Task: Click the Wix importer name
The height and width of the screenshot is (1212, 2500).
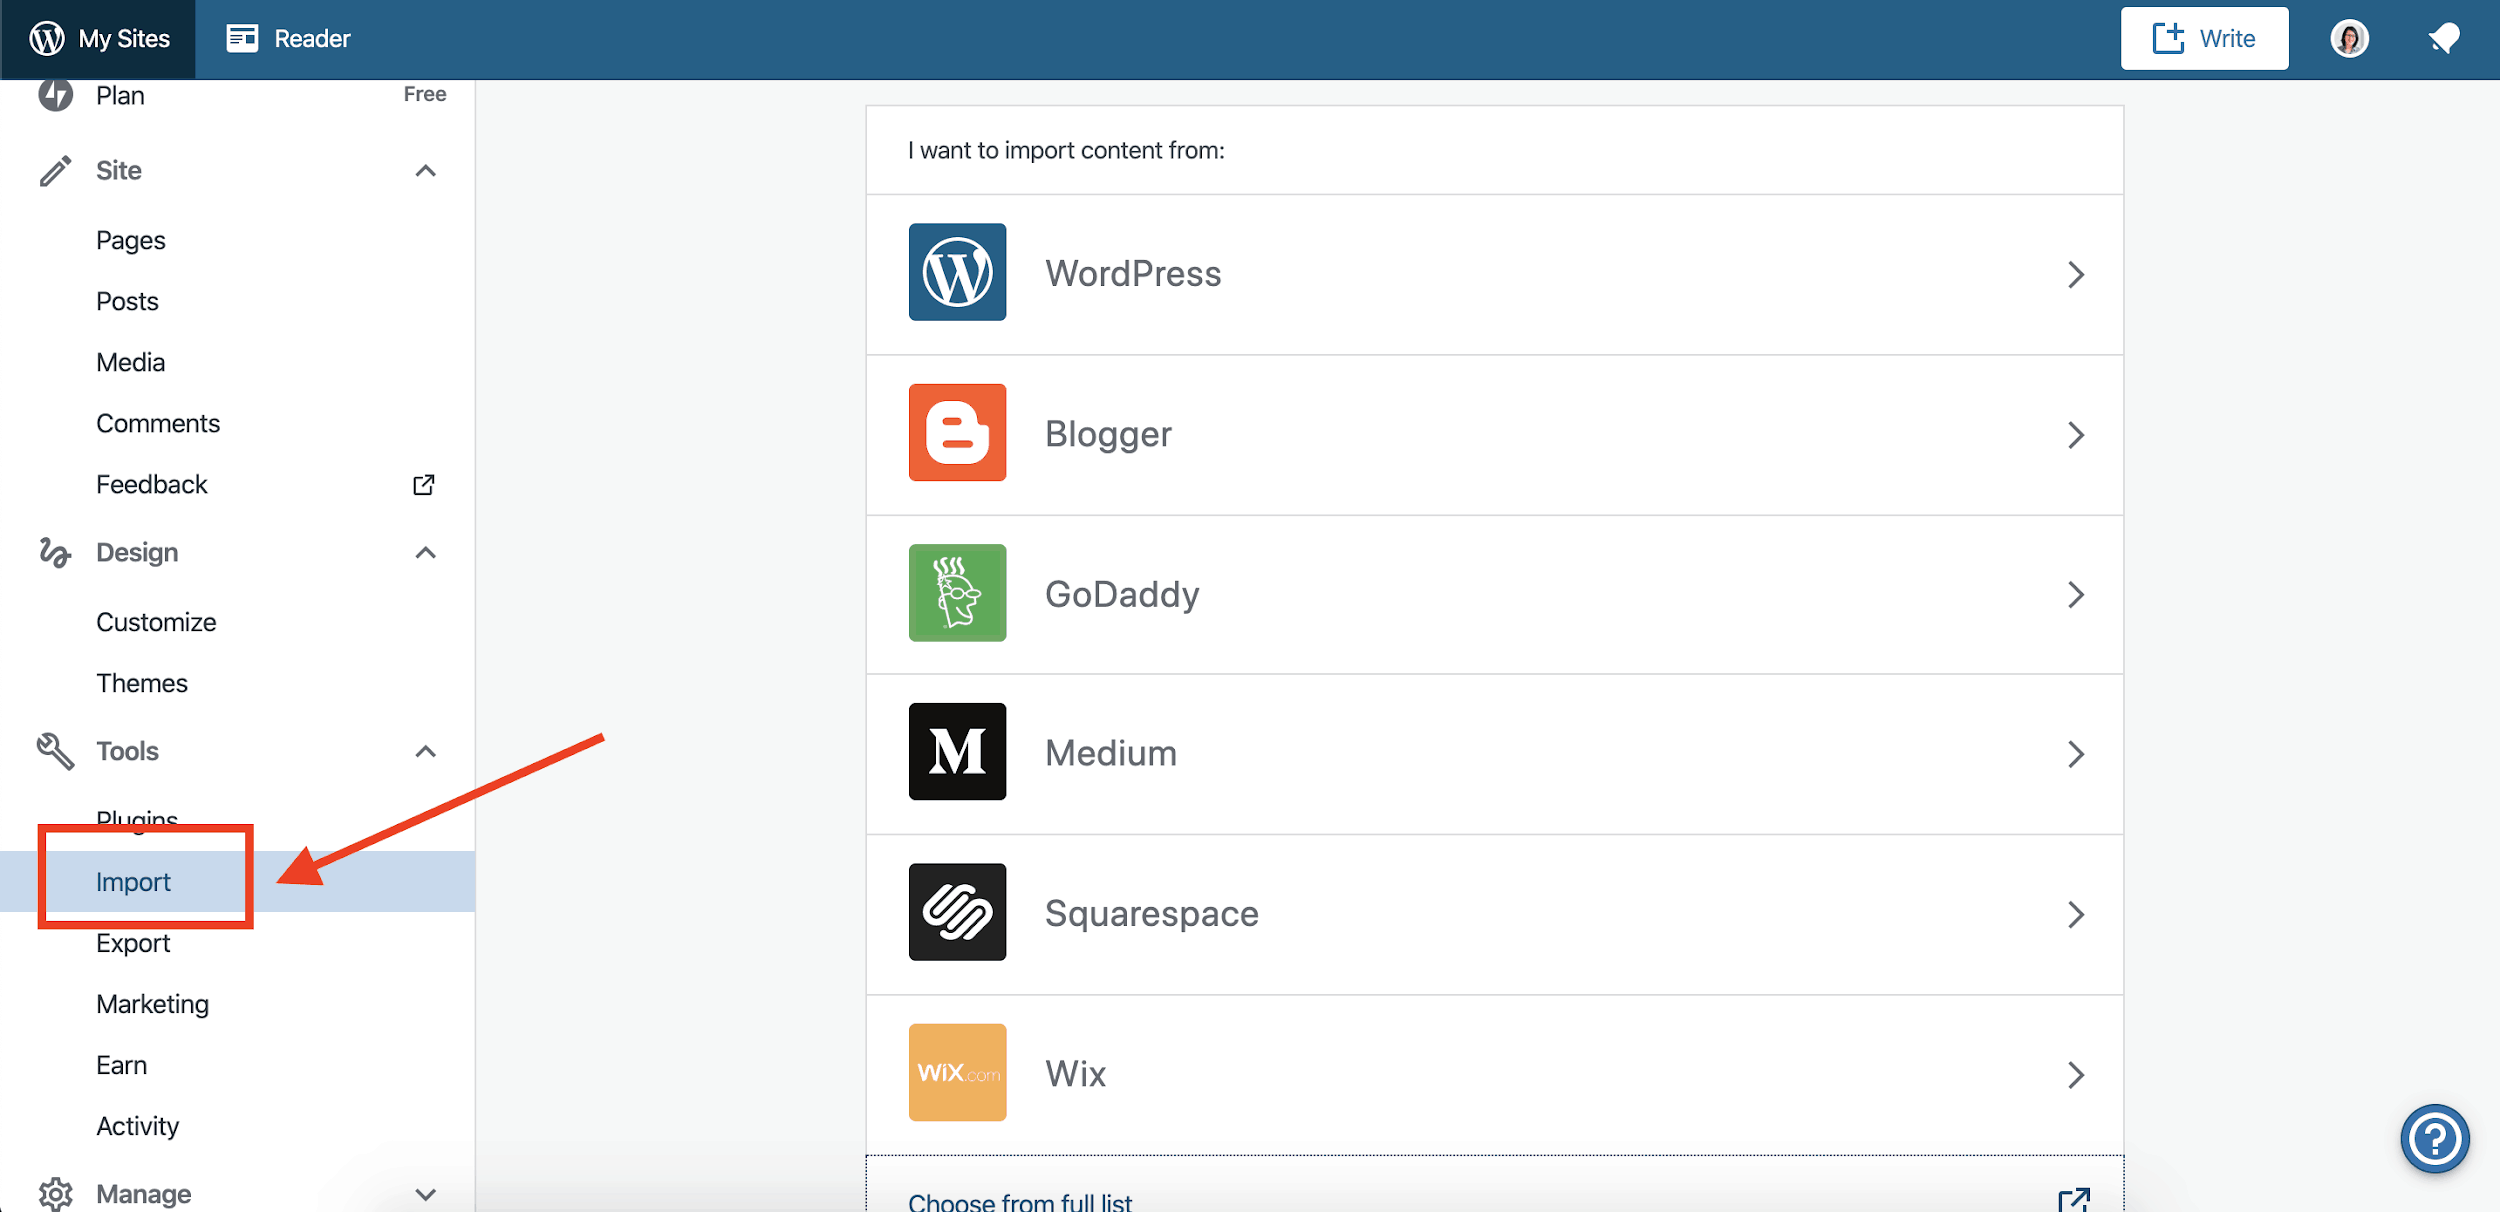Action: 1076,1074
